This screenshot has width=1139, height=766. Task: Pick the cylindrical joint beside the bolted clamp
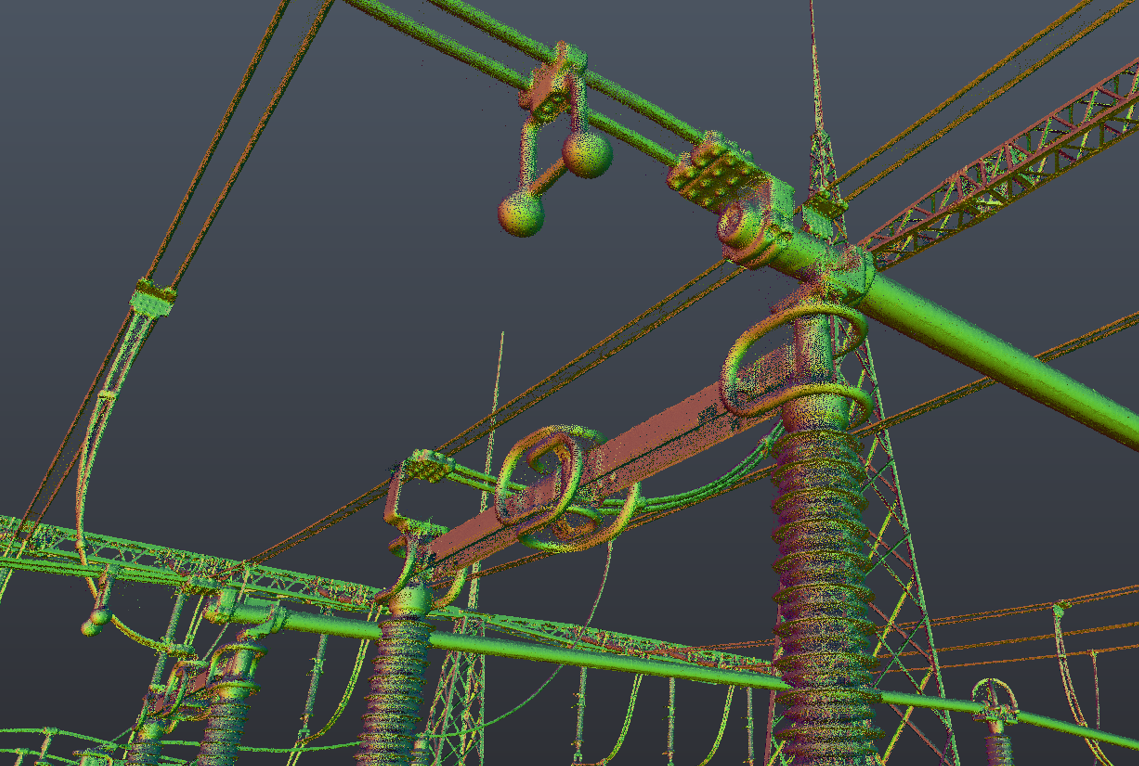[x=746, y=230]
